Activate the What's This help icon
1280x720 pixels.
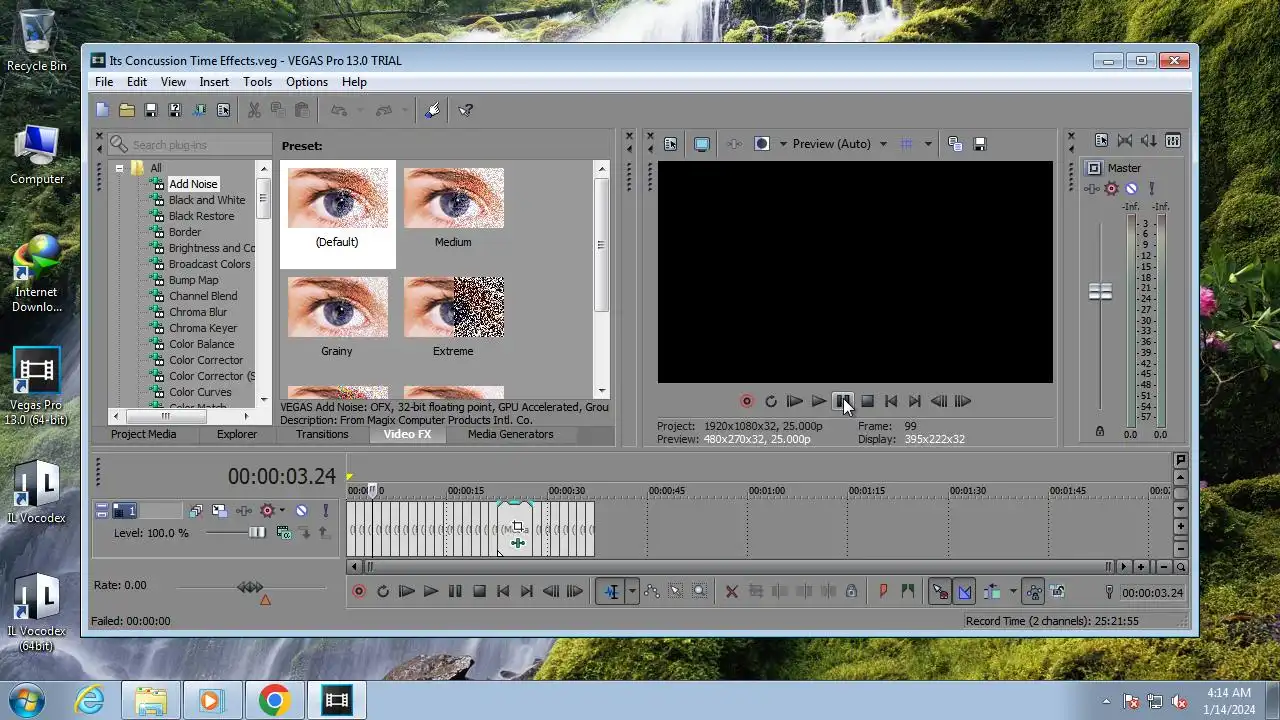[x=466, y=110]
